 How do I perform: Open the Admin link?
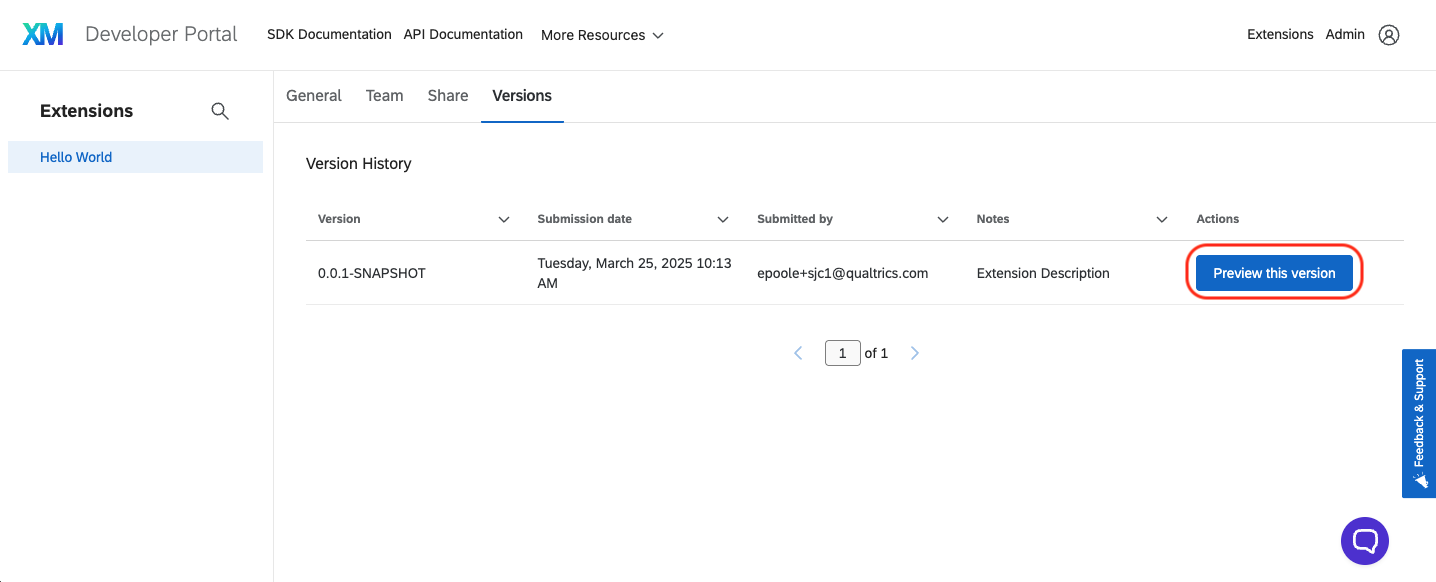[x=1345, y=34]
